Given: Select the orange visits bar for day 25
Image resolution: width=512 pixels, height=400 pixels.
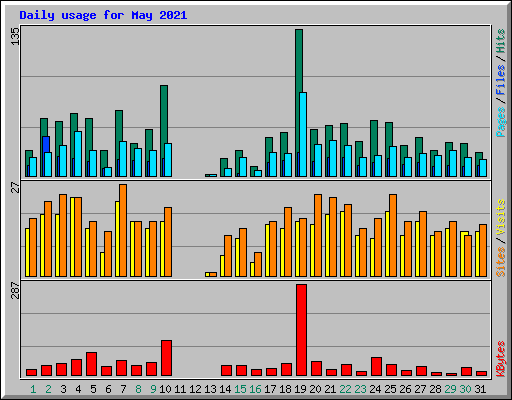Looking at the screenshot, I should (x=393, y=235).
